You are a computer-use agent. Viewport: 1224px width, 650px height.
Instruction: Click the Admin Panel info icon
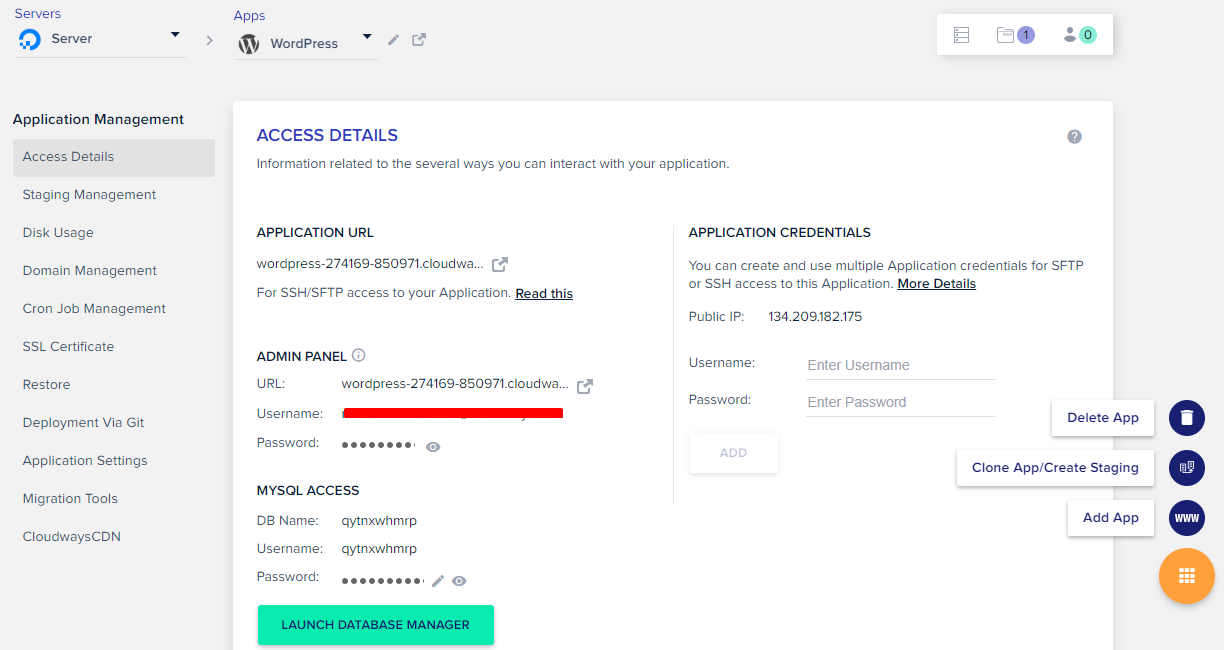359,355
